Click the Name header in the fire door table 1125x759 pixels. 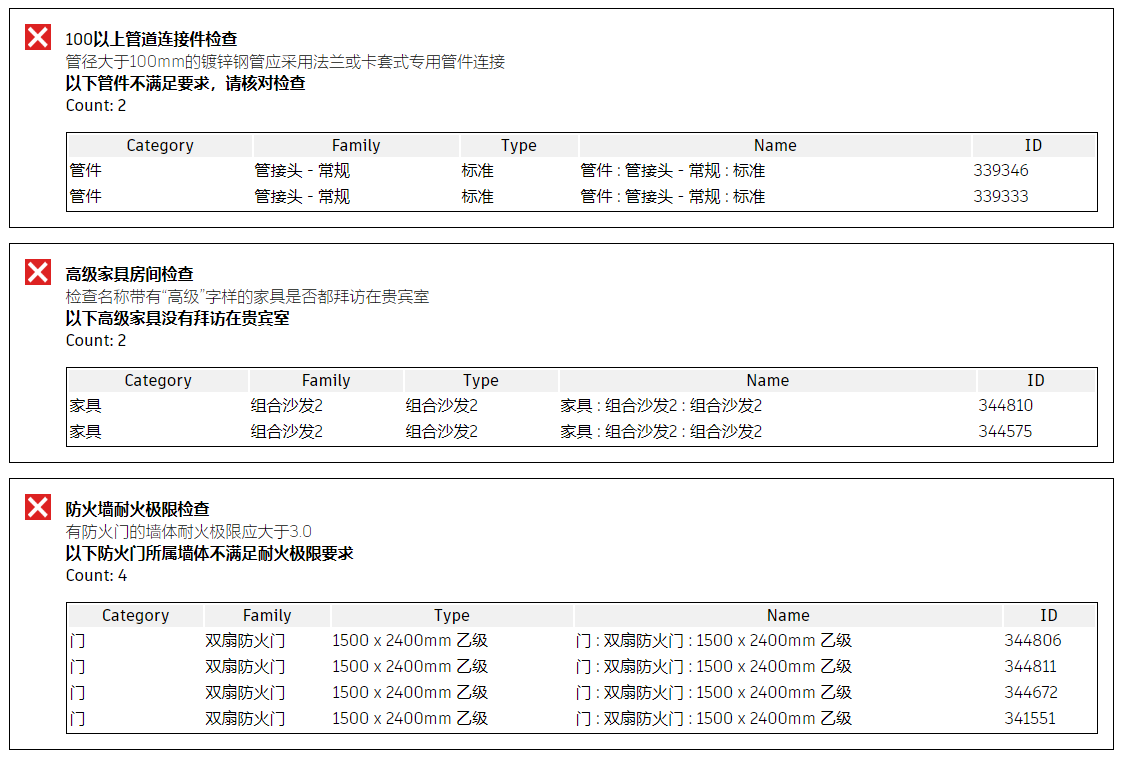point(788,616)
